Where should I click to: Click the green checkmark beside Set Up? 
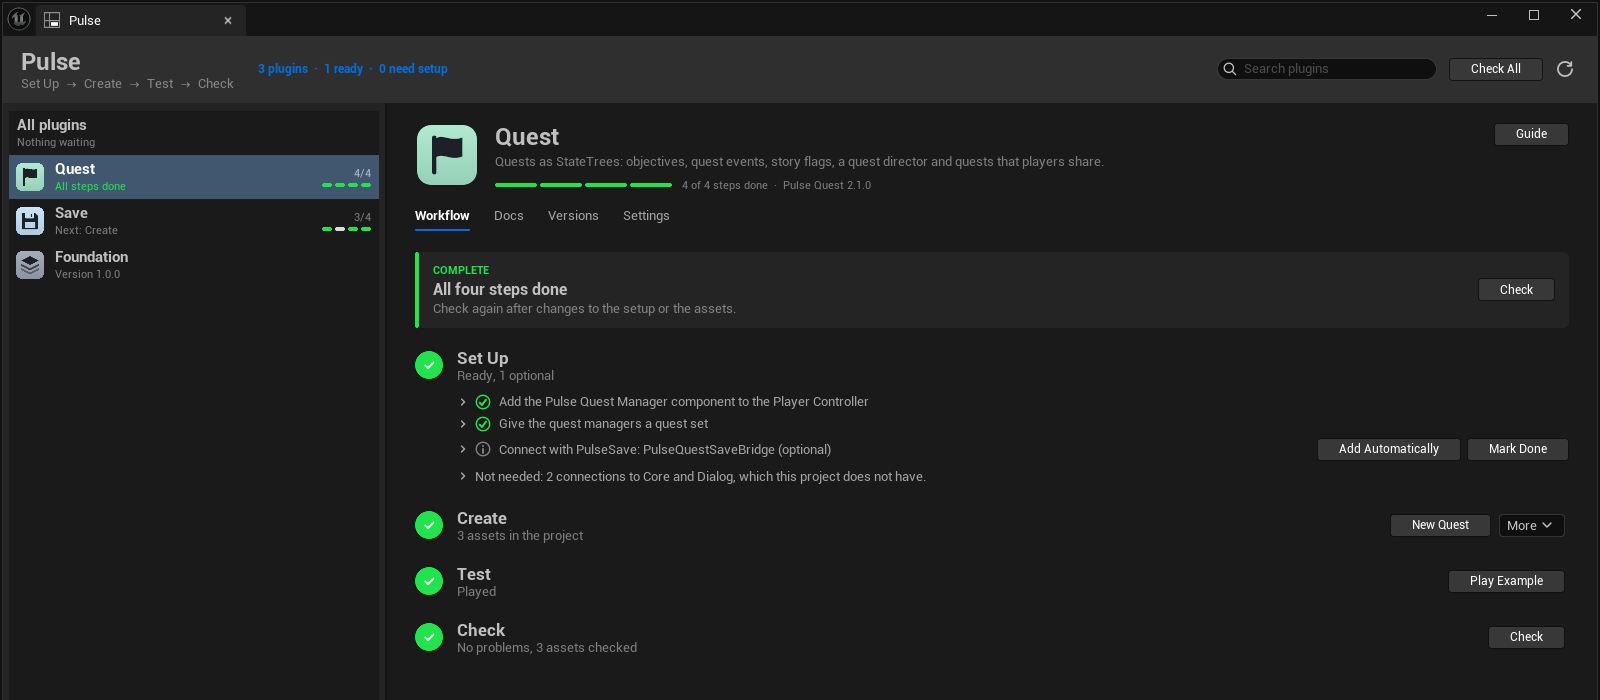(429, 365)
